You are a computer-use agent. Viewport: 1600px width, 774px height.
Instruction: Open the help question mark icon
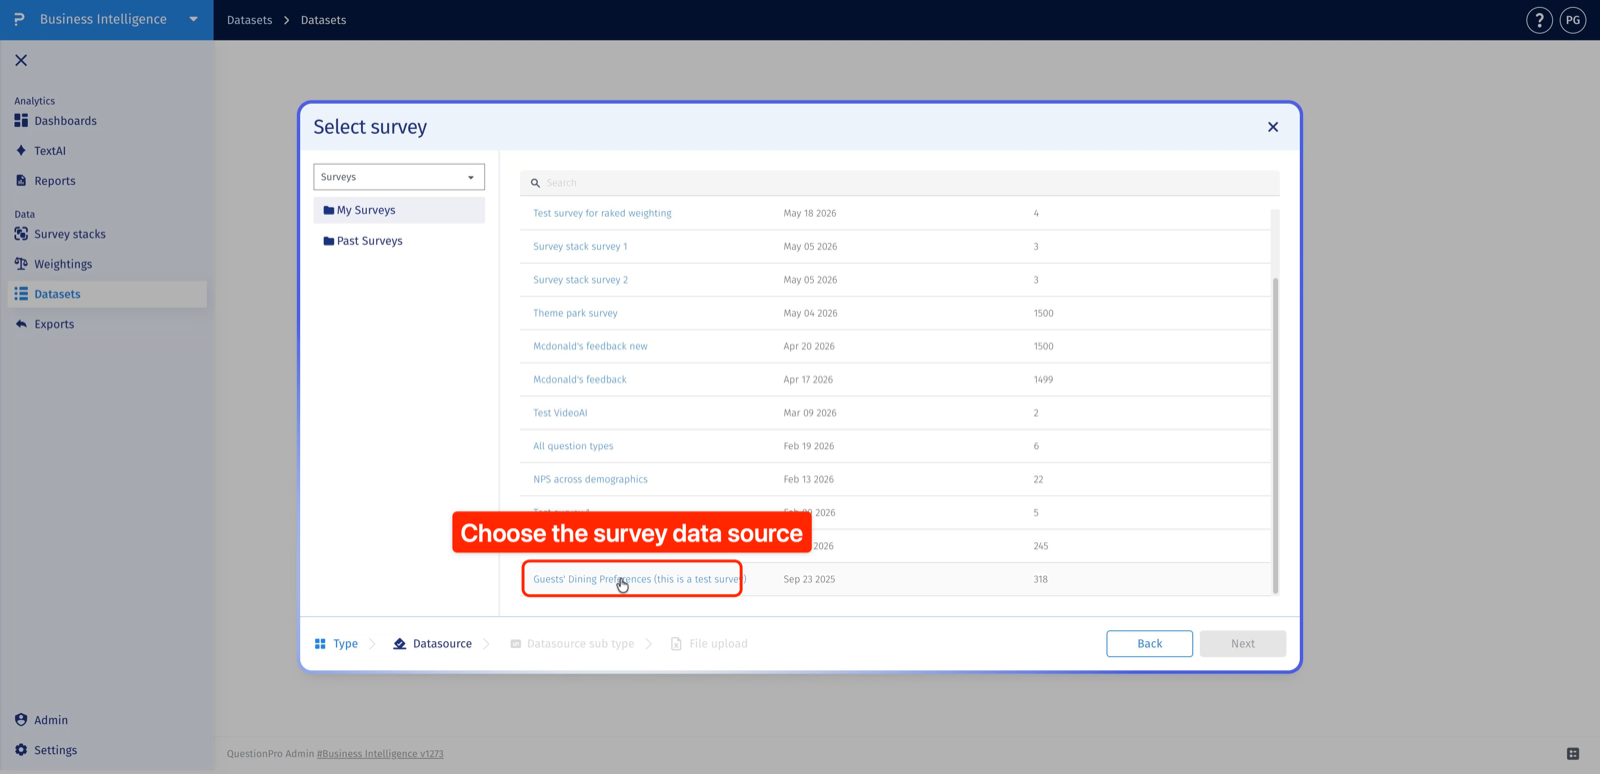(x=1539, y=20)
